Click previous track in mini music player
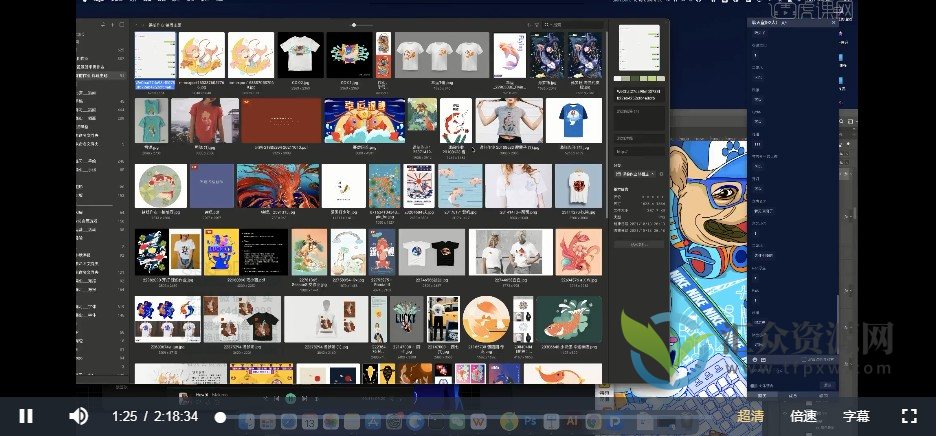This screenshot has width=941, height=436. click(x=277, y=398)
